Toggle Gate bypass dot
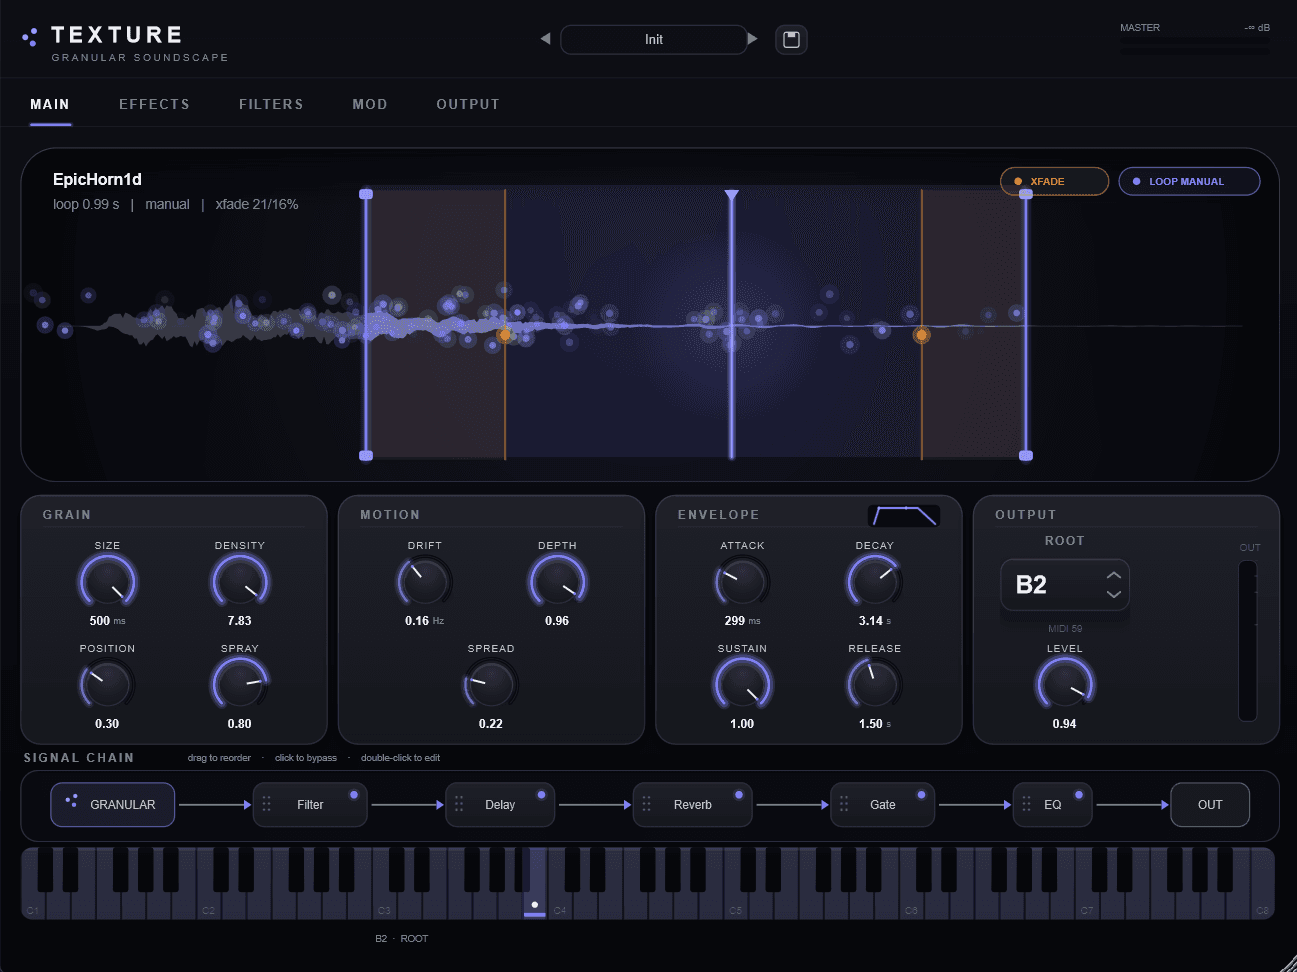The width and height of the screenshot is (1297, 972). click(922, 795)
